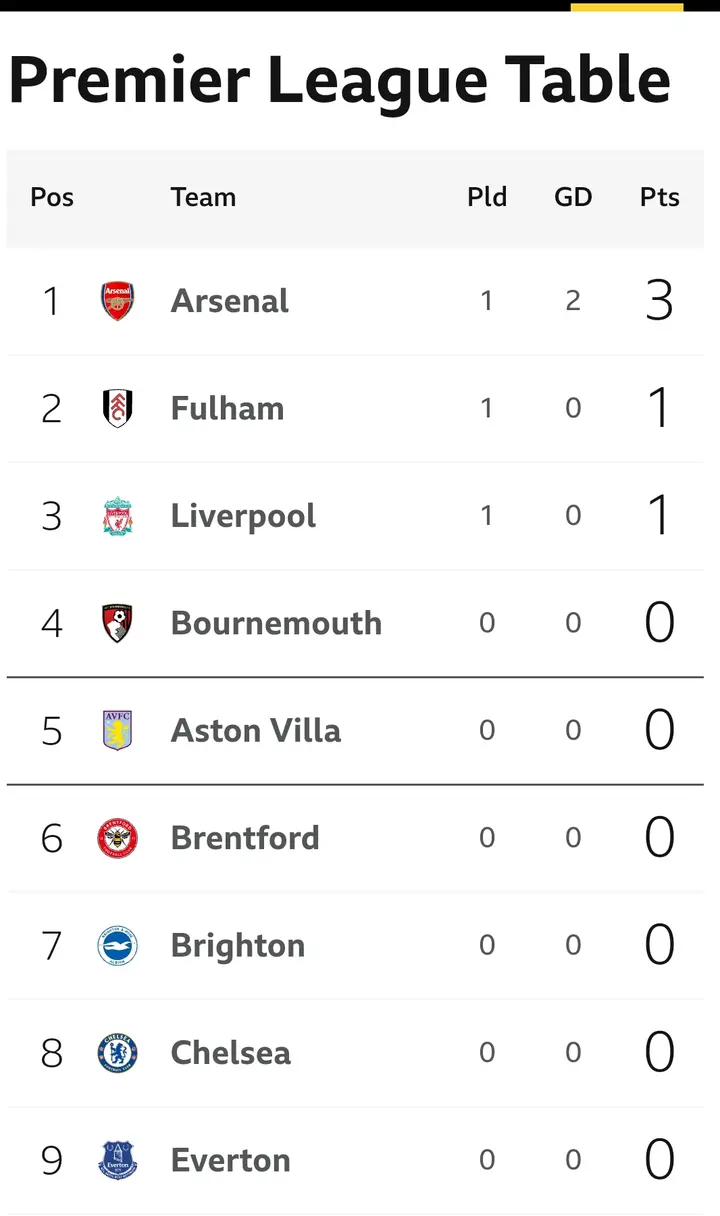Click the Liverpool club crest icon
The width and height of the screenshot is (720, 1216).
(118, 516)
